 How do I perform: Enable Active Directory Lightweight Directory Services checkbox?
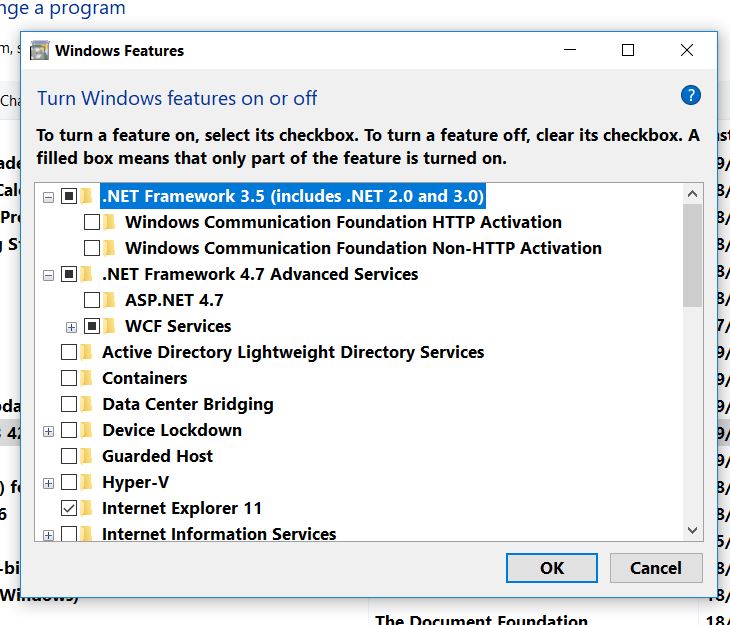point(69,352)
